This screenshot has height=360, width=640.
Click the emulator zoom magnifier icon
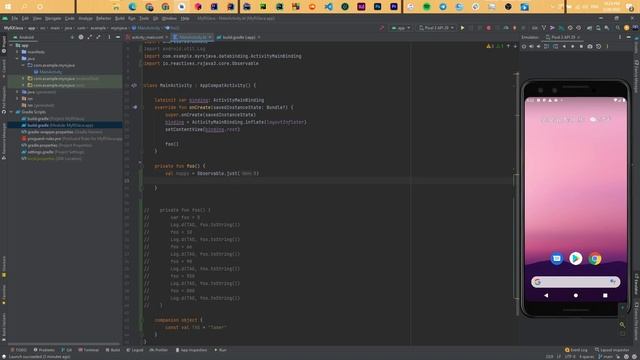pos(622,325)
